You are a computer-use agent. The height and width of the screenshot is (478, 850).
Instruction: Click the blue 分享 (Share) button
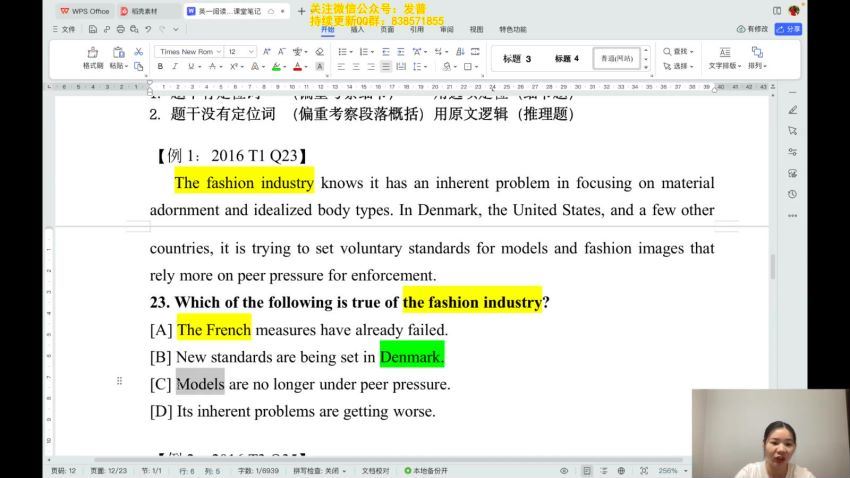point(789,29)
